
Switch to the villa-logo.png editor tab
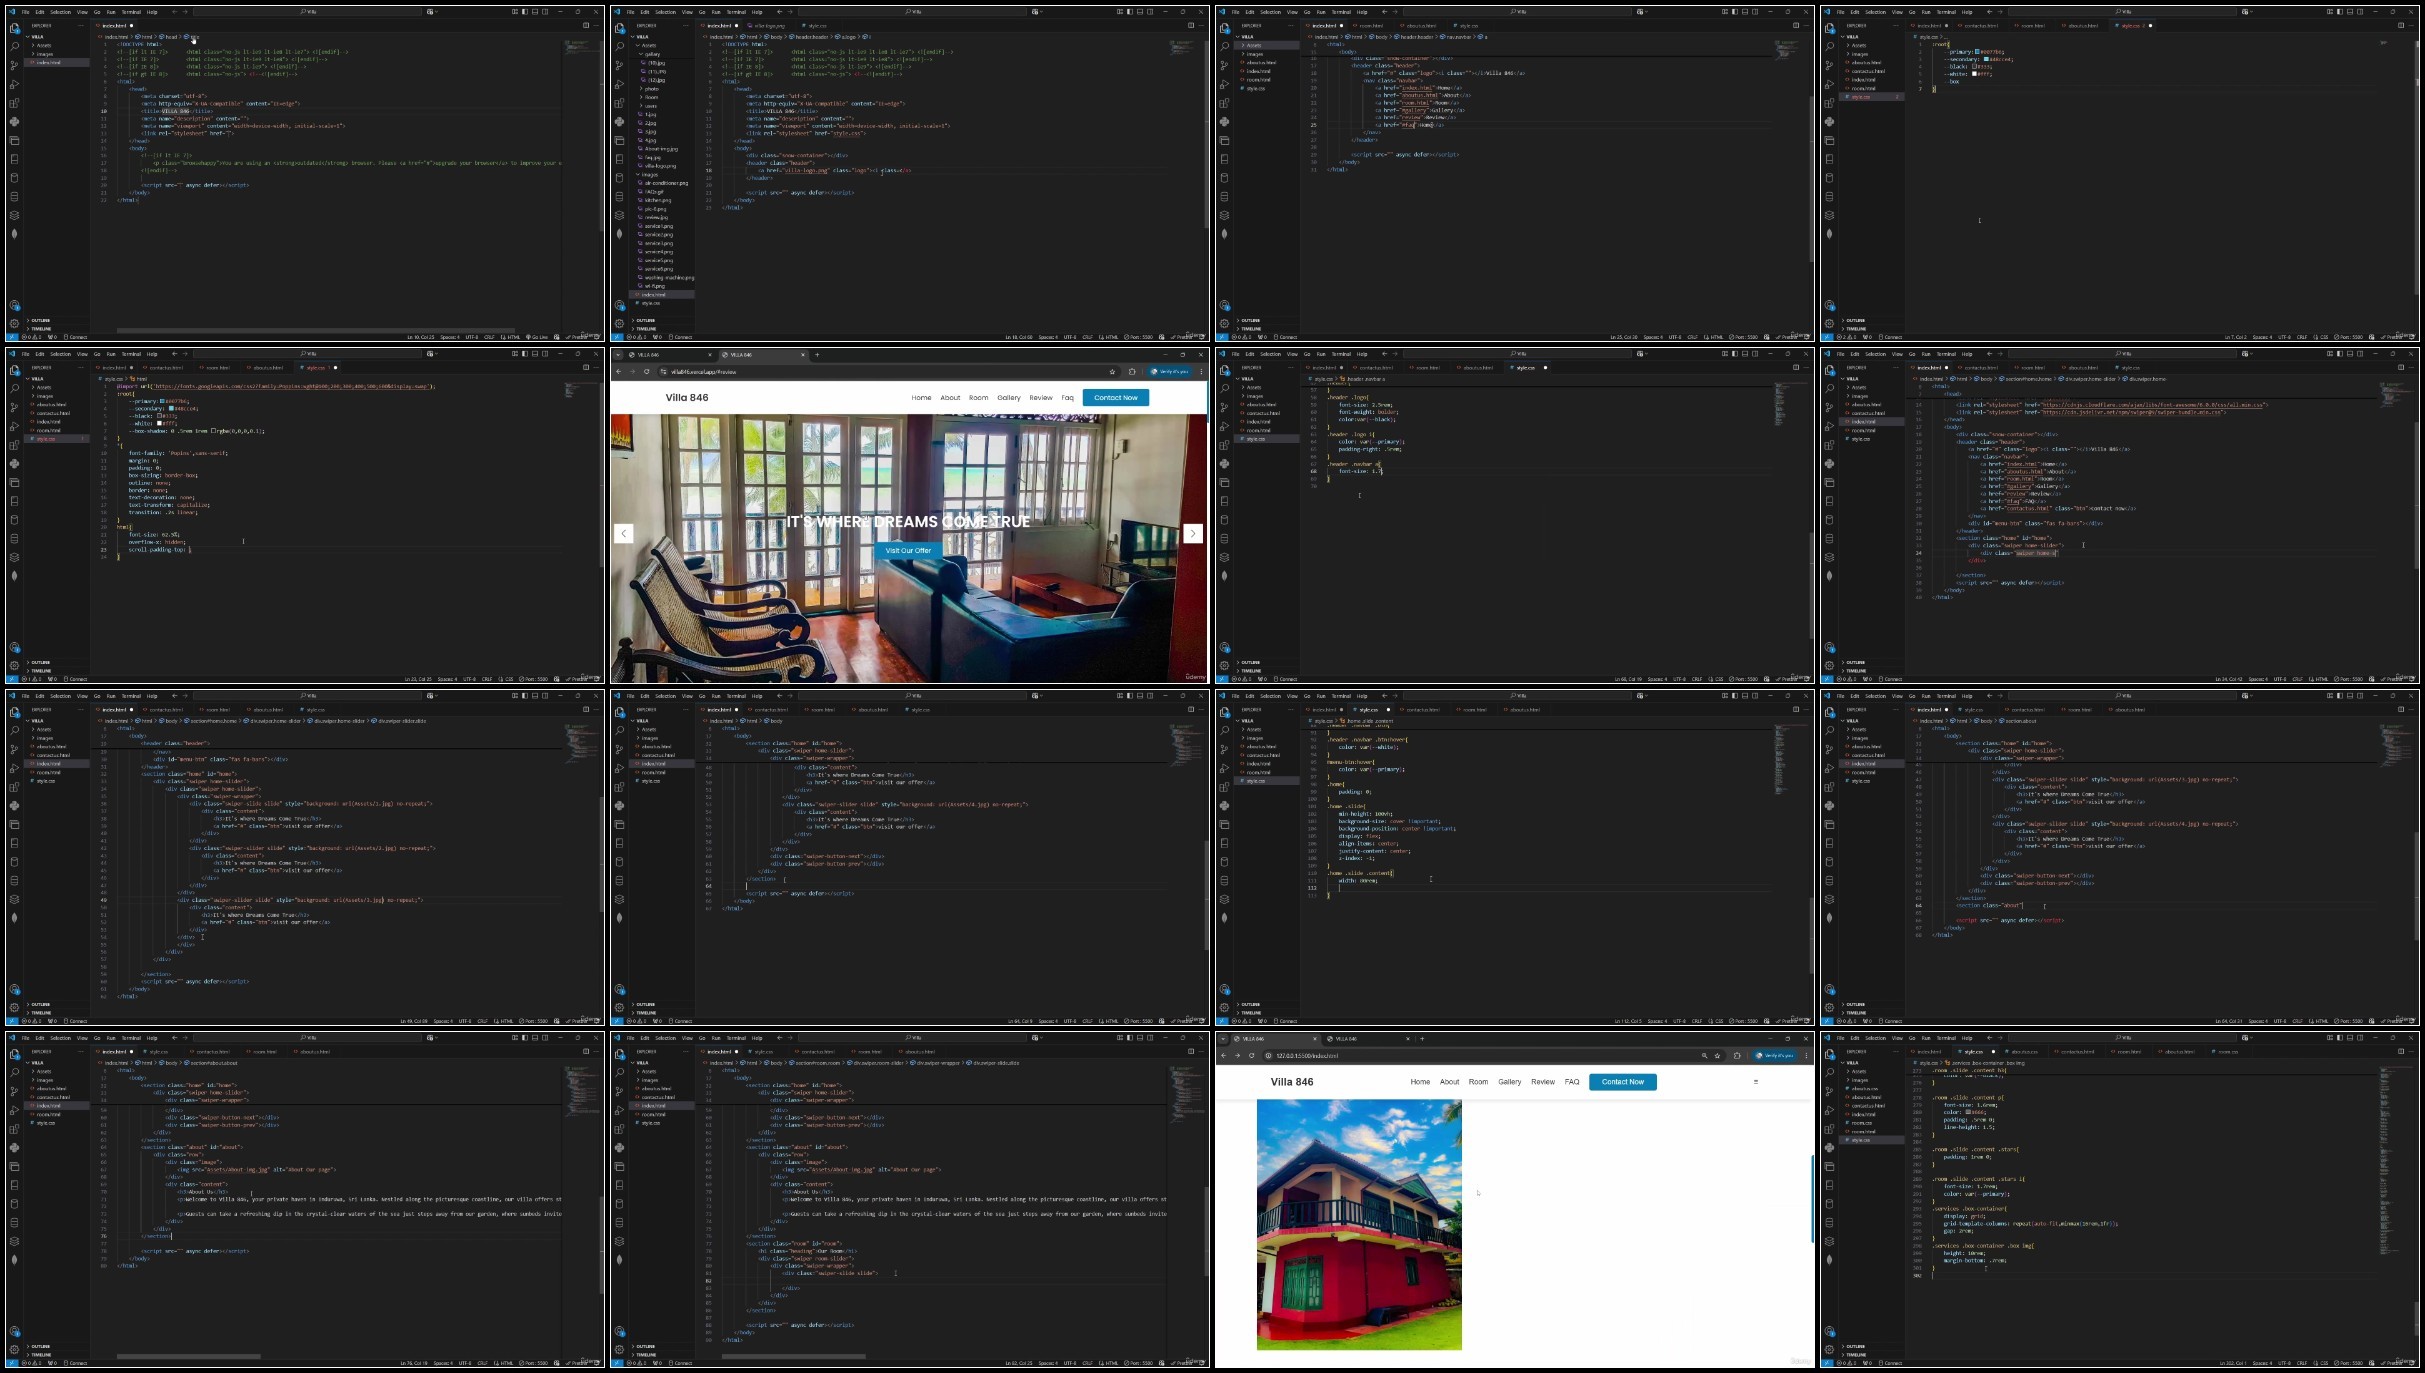(768, 26)
